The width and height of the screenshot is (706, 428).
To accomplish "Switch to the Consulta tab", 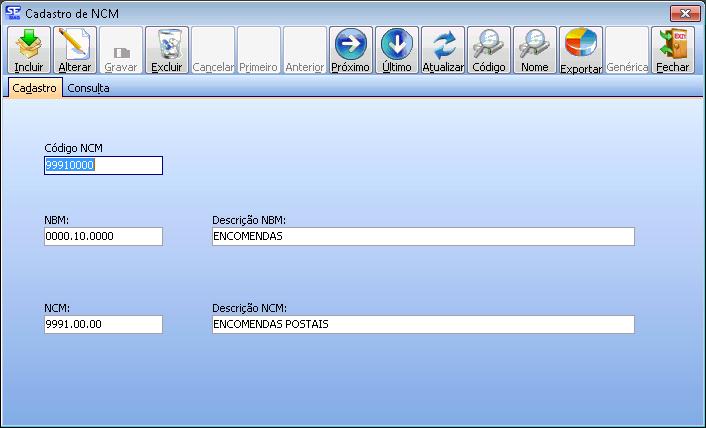I will coord(88,88).
